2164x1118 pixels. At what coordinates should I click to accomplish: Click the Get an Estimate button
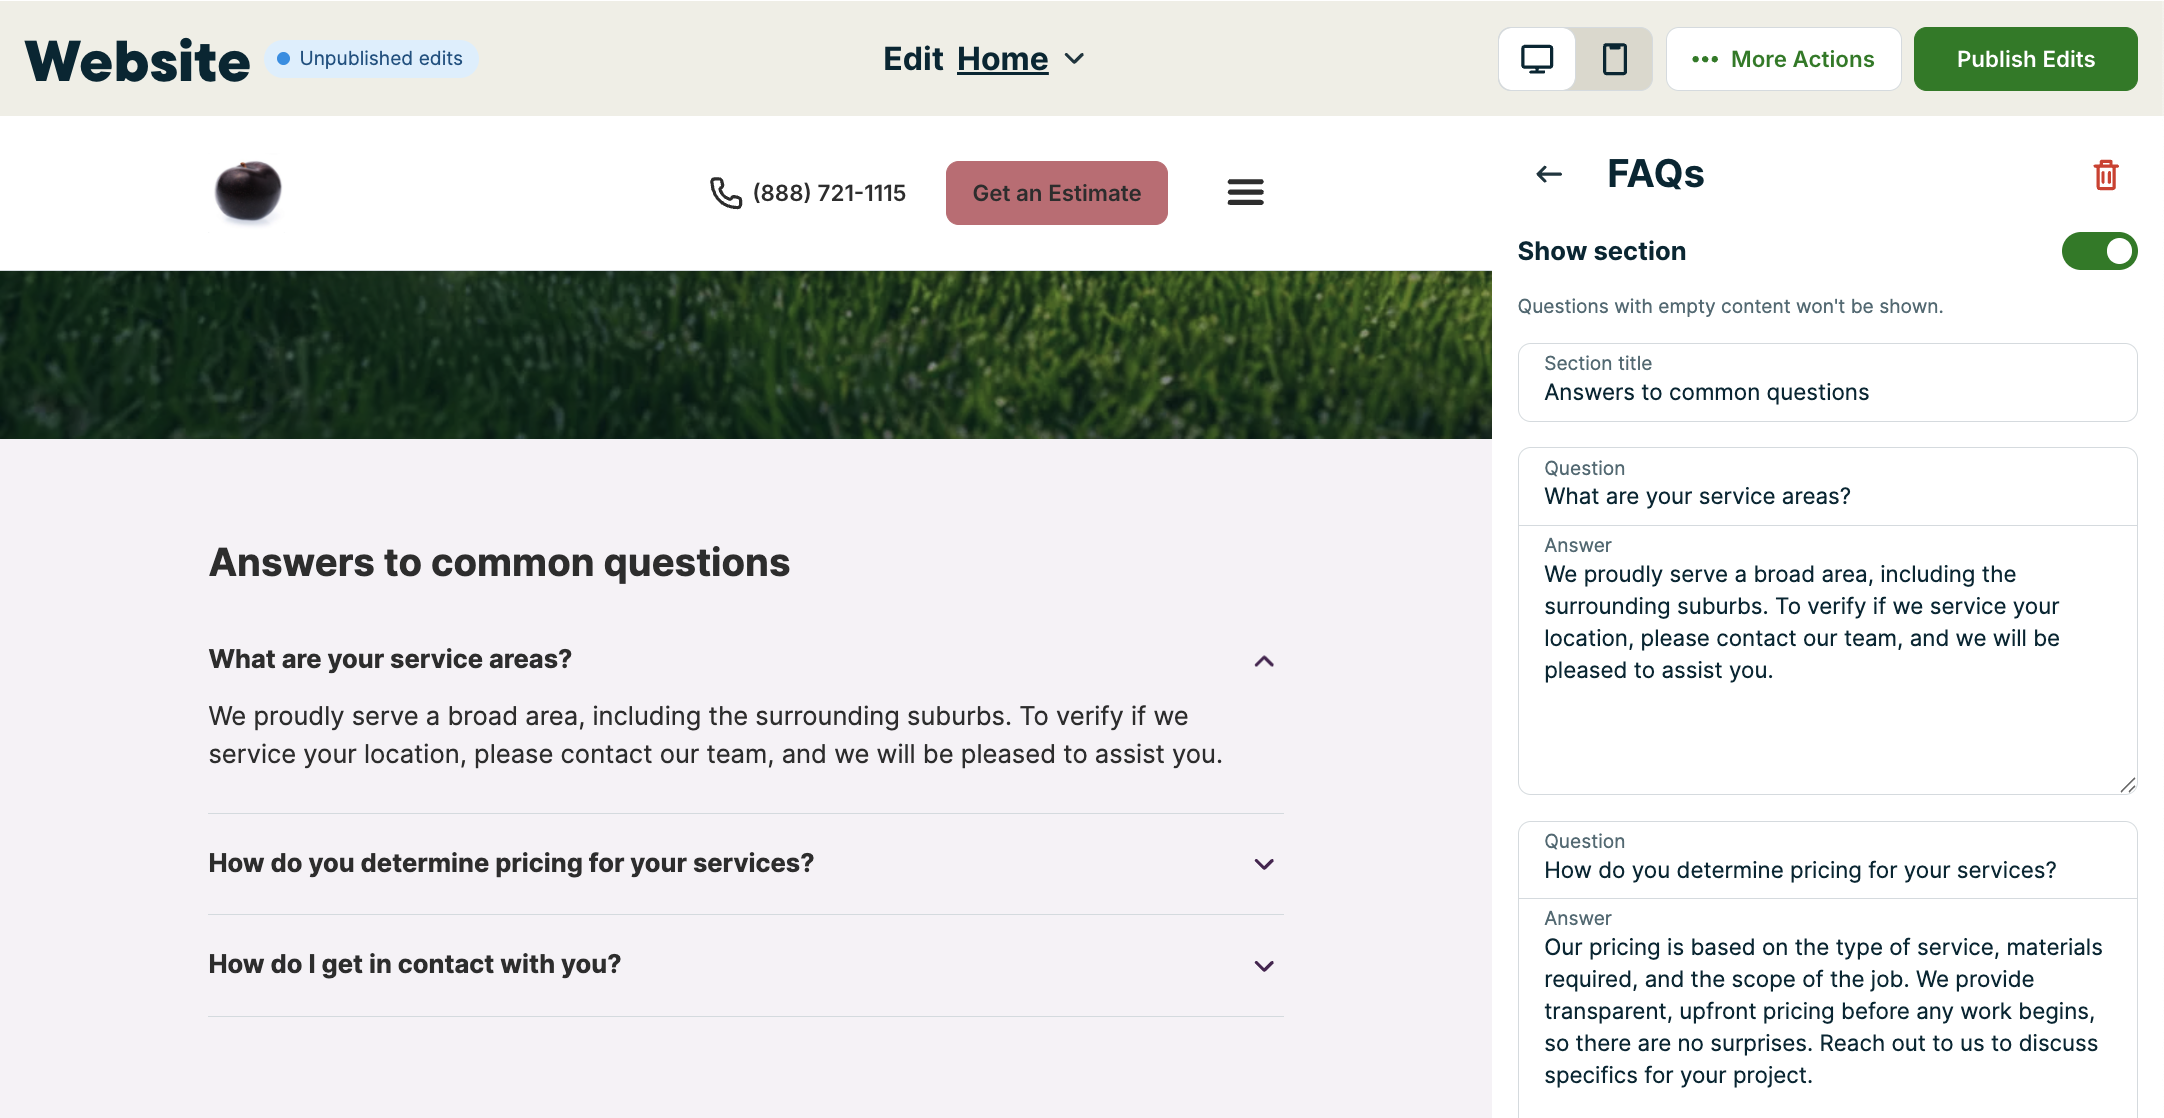1056,193
